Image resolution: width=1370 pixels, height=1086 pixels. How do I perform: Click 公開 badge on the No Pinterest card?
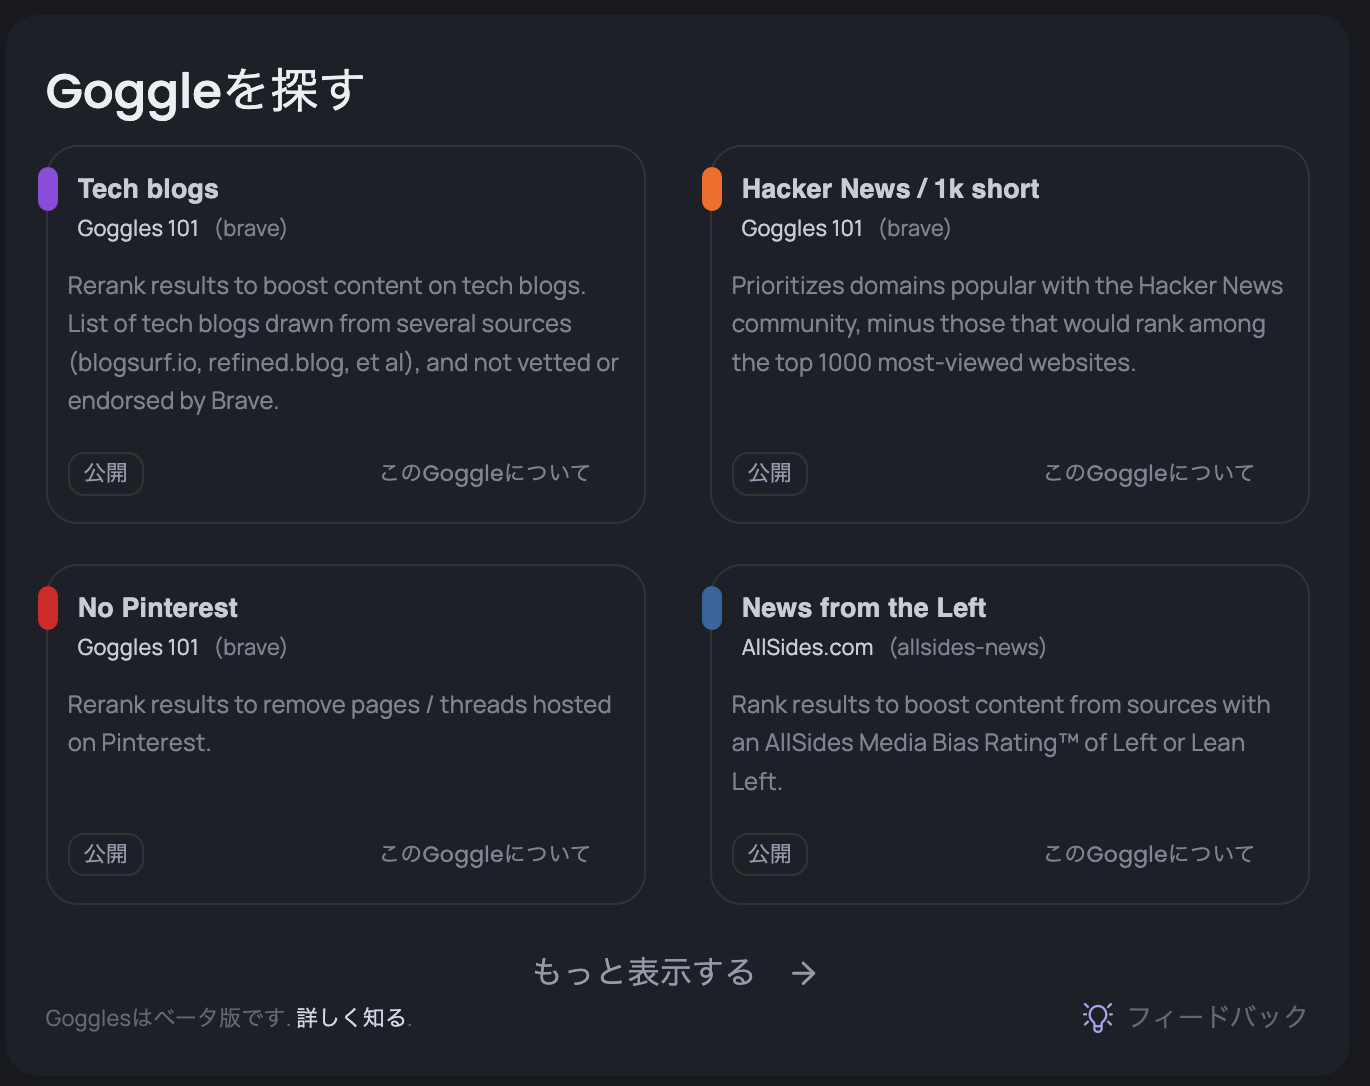(x=106, y=854)
